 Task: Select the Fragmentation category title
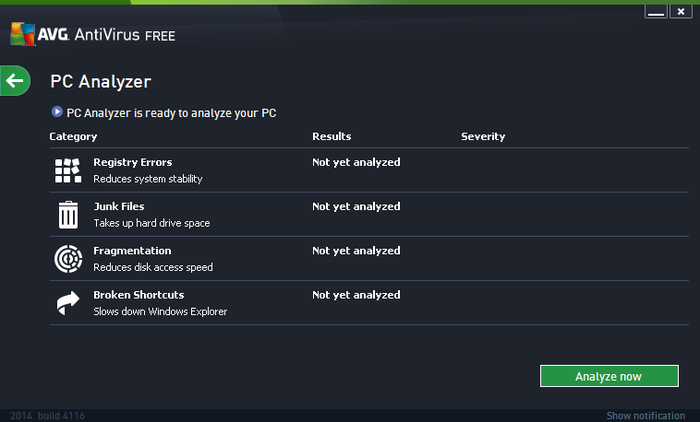click(132, 251)
